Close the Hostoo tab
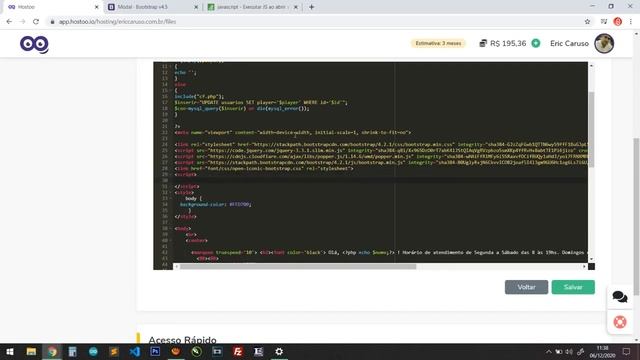The width and height of the screenshot is (640, 360). [97, 7]
